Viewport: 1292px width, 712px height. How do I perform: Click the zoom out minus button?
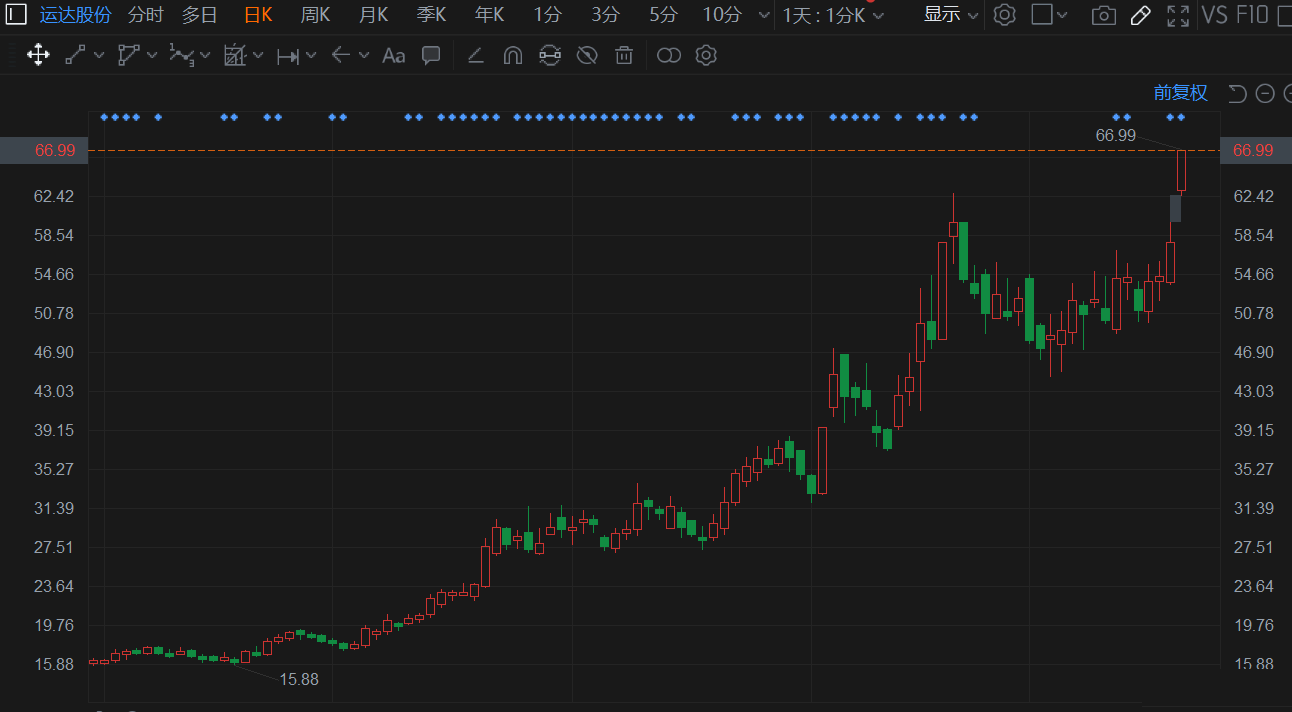click(x=1265, y=93)
